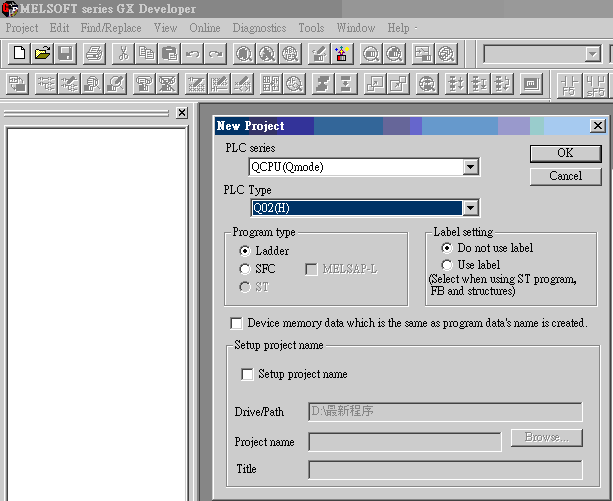Open the View menu

[165, 28]
